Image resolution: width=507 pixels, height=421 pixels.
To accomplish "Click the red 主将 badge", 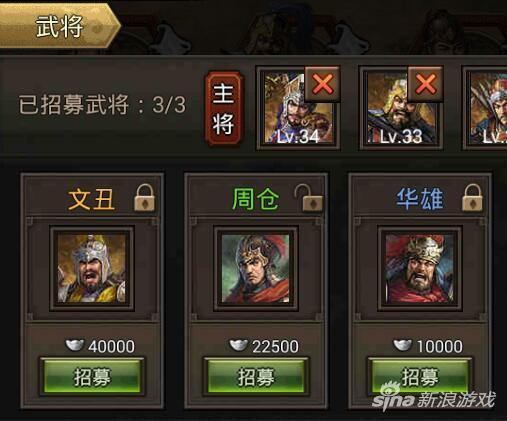I will tap(223, 109).
